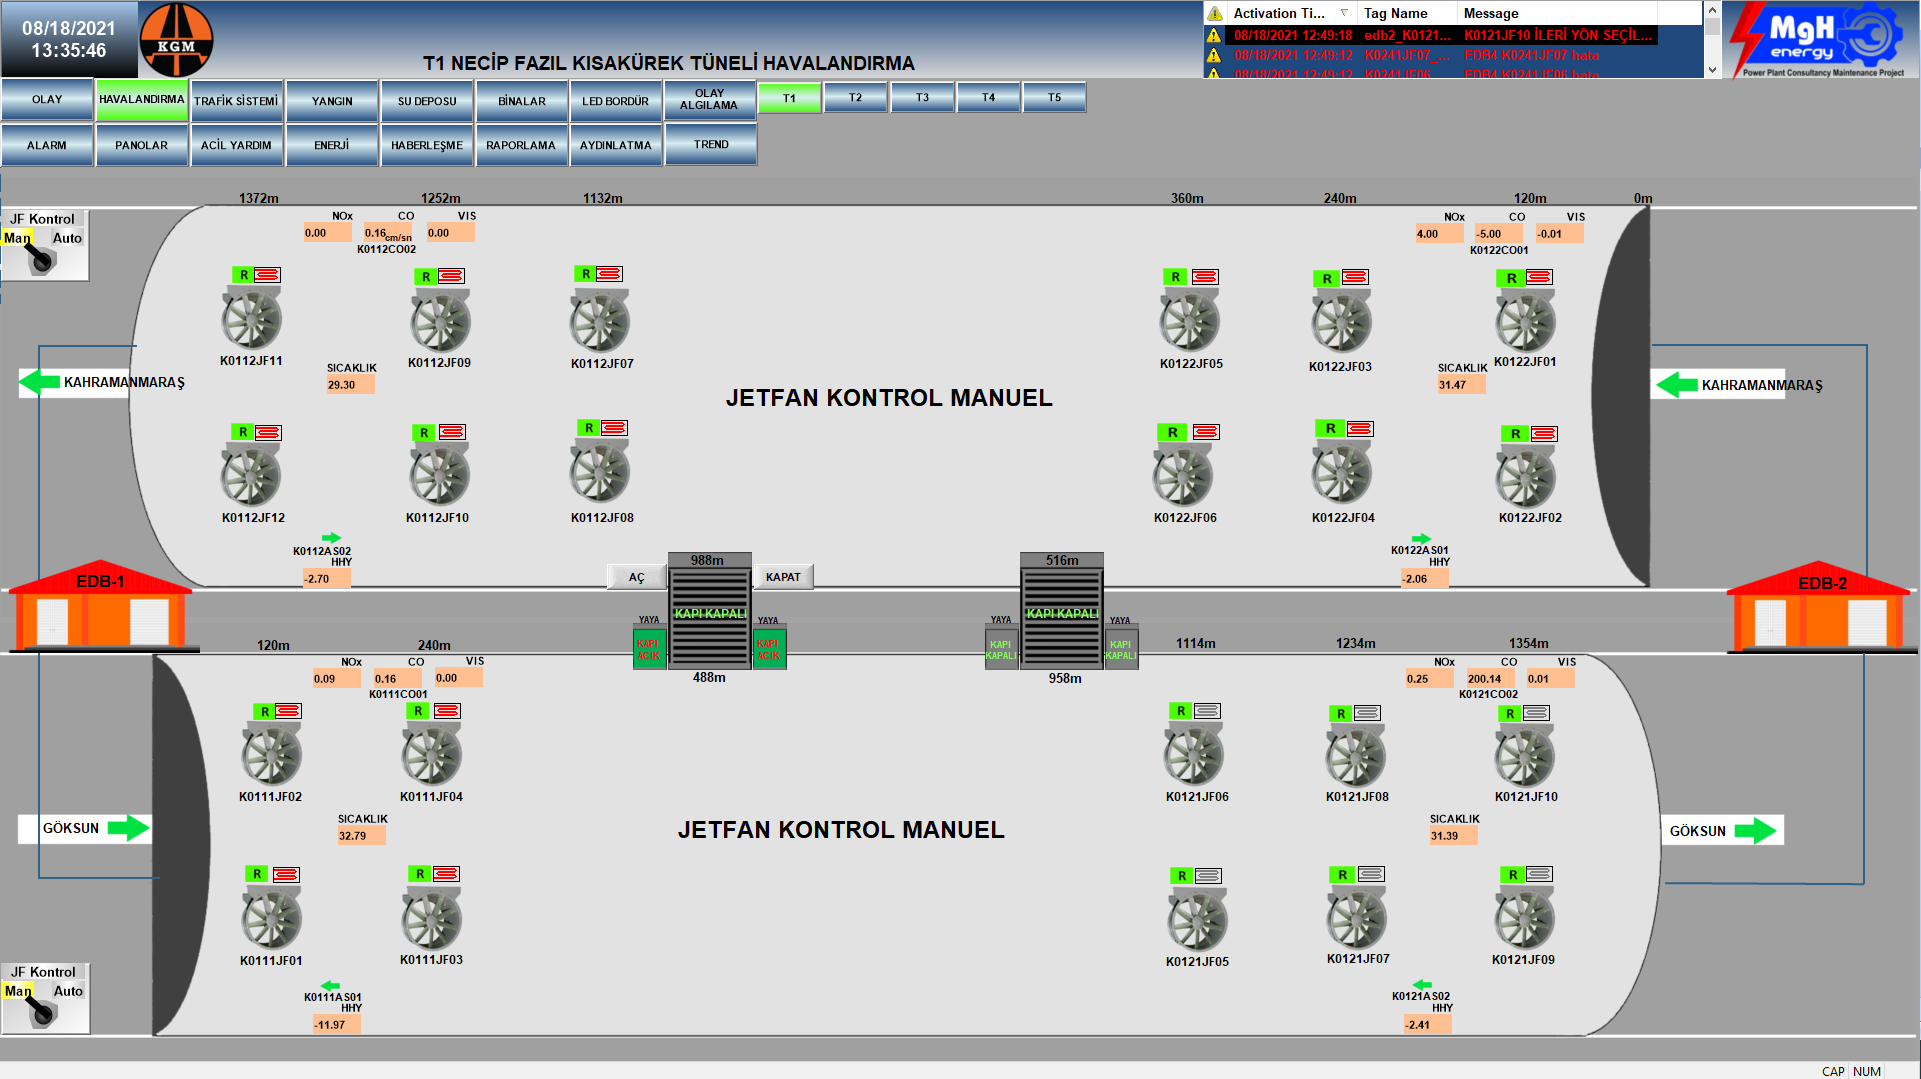This screenshot has width=1921, height=1079.
Task: Click the K0121JF05 jet fan icon
Action: pos(1196,920)
